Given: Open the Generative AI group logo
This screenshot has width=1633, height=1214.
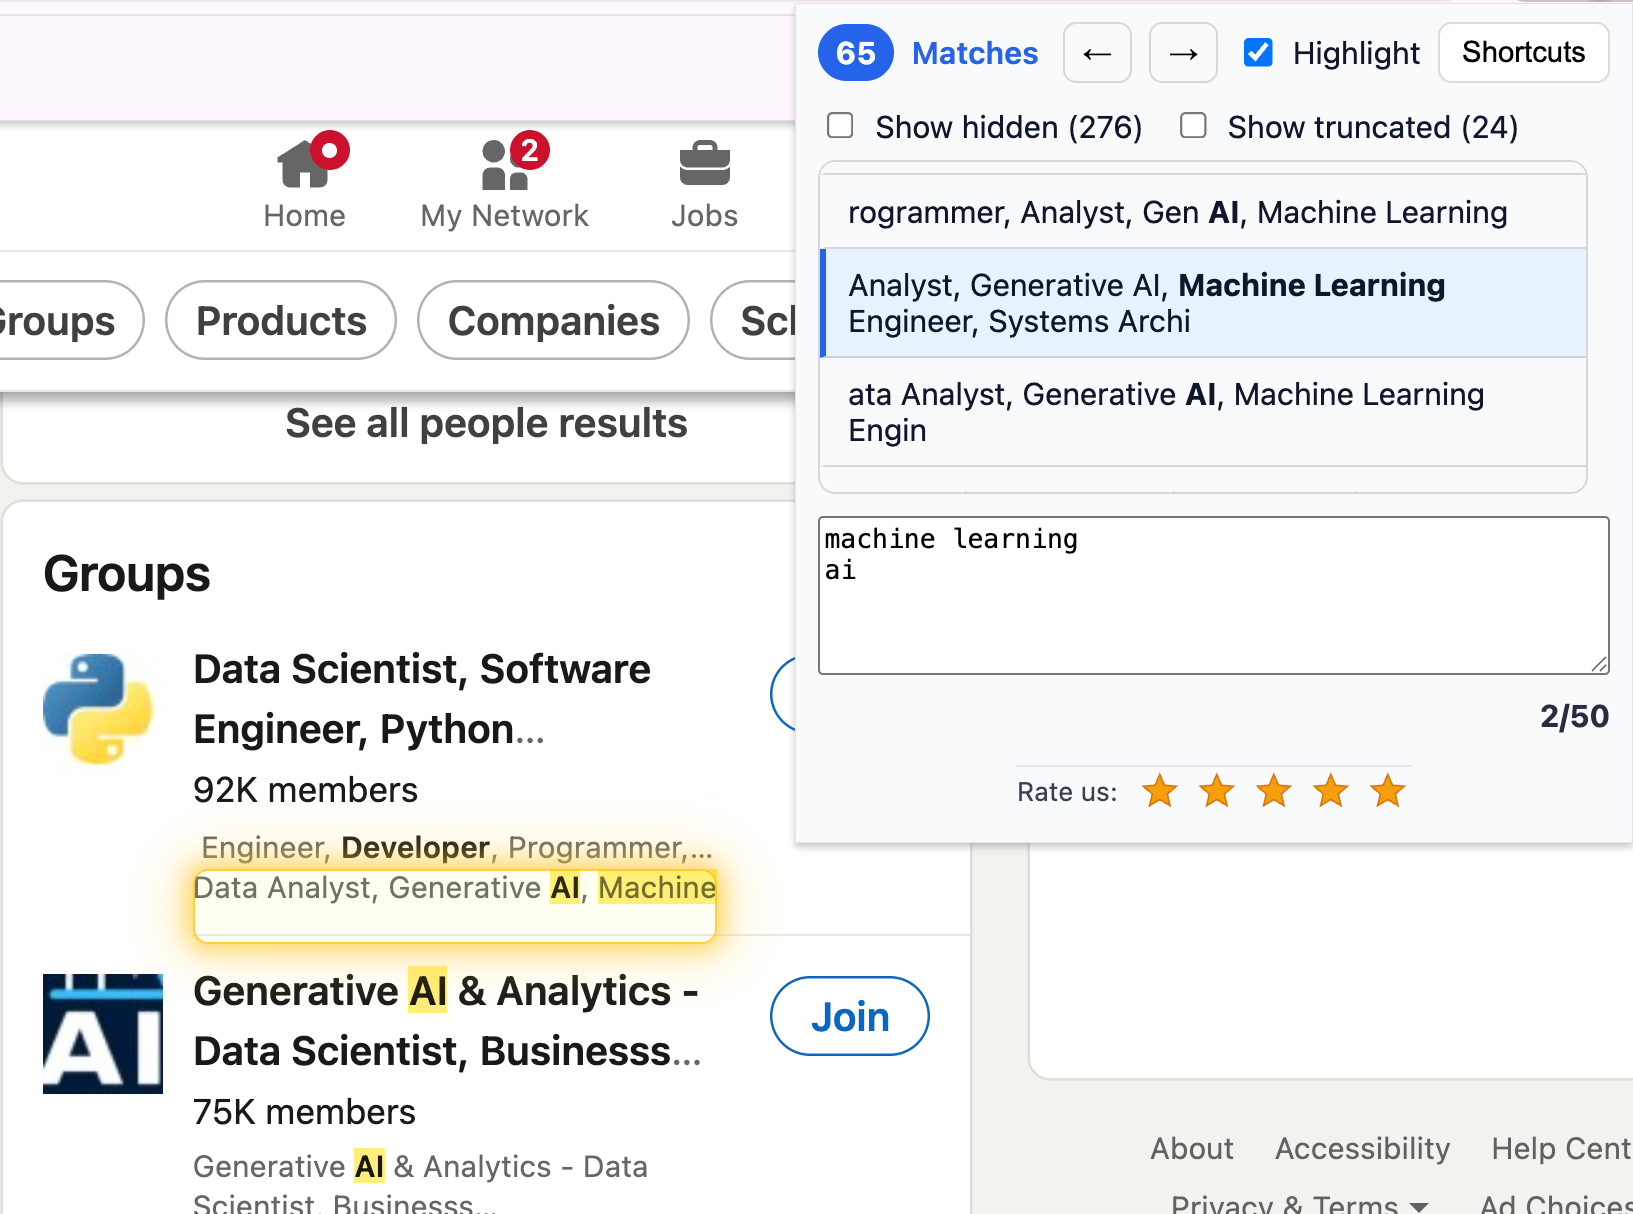Looking at the screenshot, I should tap(103, 1033).
